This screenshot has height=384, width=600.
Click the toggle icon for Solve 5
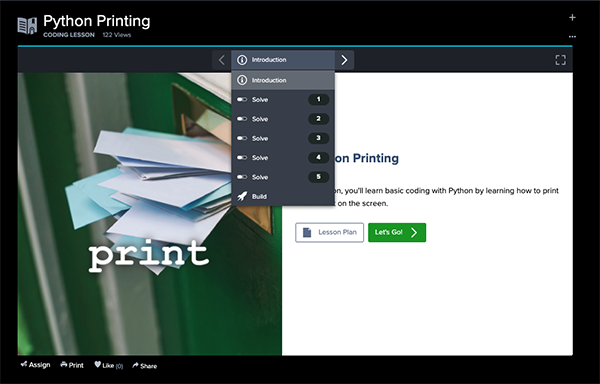coord(242,177)
